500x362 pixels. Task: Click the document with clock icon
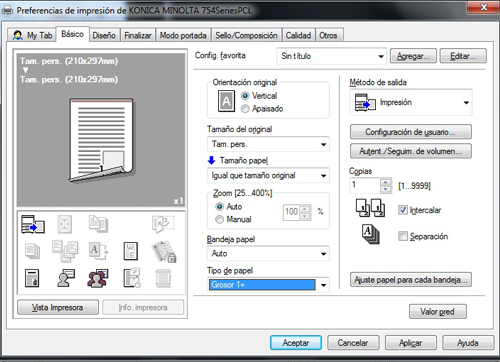[x=132, y=278]
